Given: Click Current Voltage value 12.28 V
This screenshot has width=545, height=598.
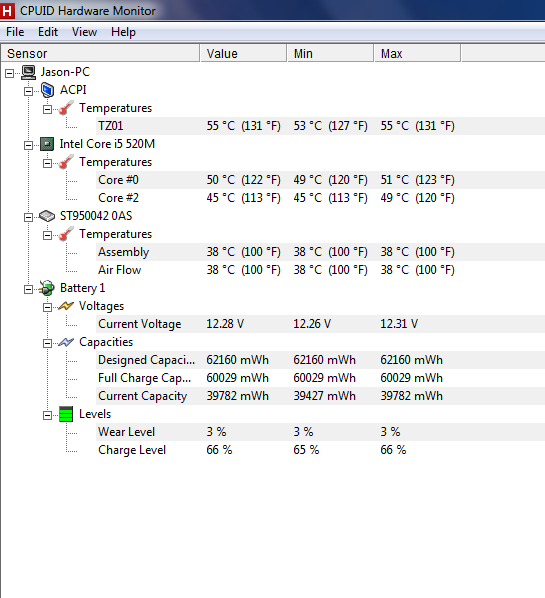Looking at the screenshot, I should click(225, 324).
